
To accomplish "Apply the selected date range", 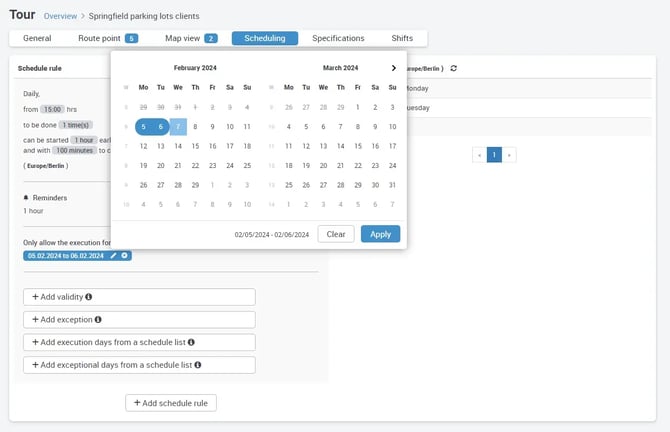I will pyautogui.click(x=380, y=234).
